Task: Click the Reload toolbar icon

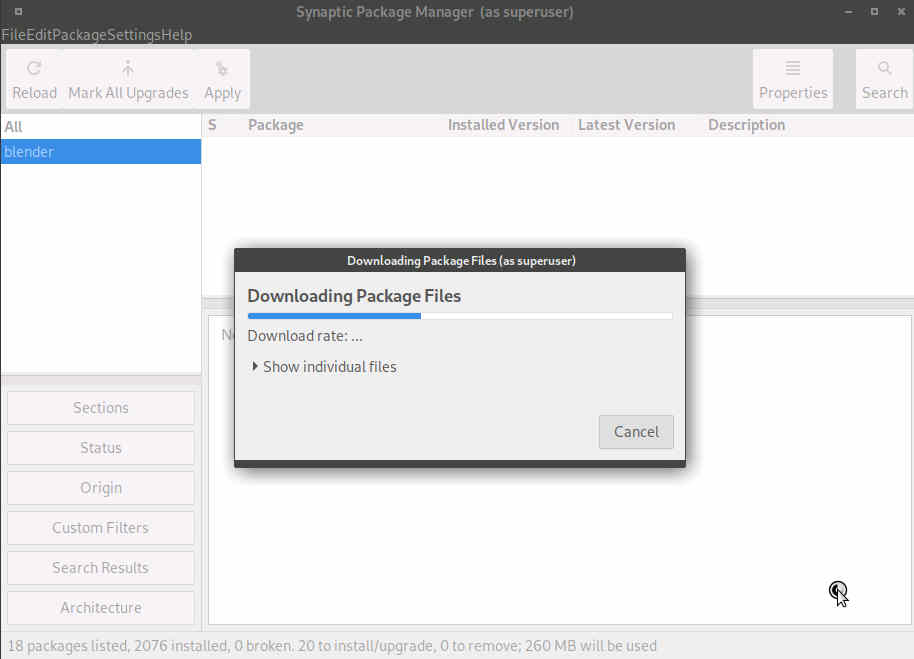Action: [34, 79]
